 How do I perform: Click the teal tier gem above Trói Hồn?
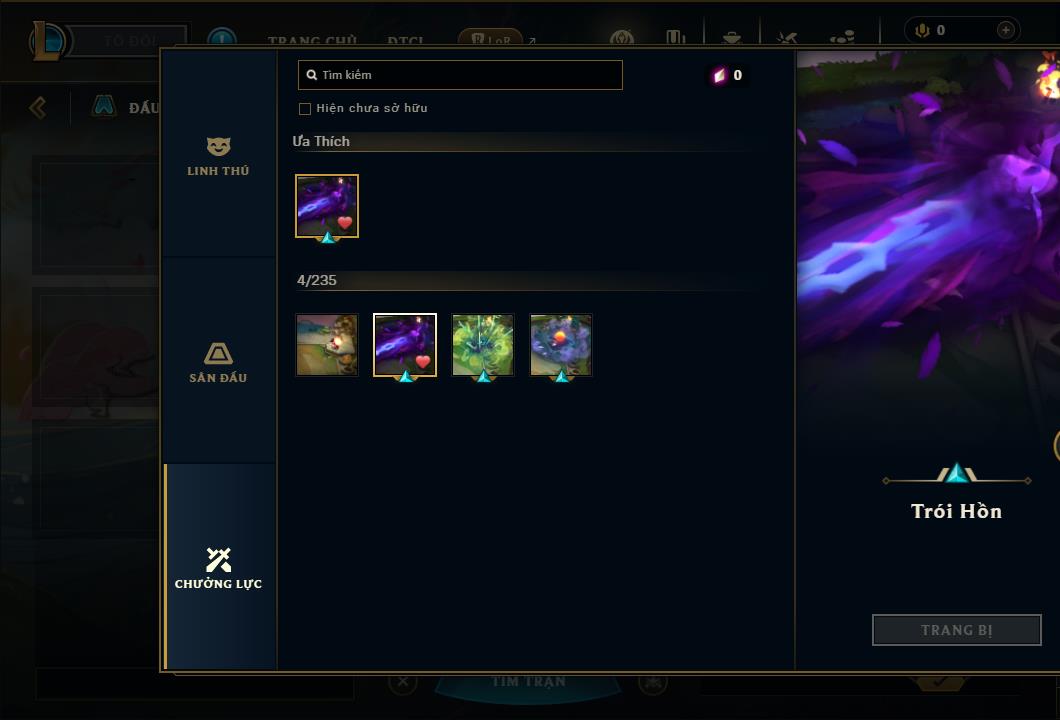(x=957, y=473)
